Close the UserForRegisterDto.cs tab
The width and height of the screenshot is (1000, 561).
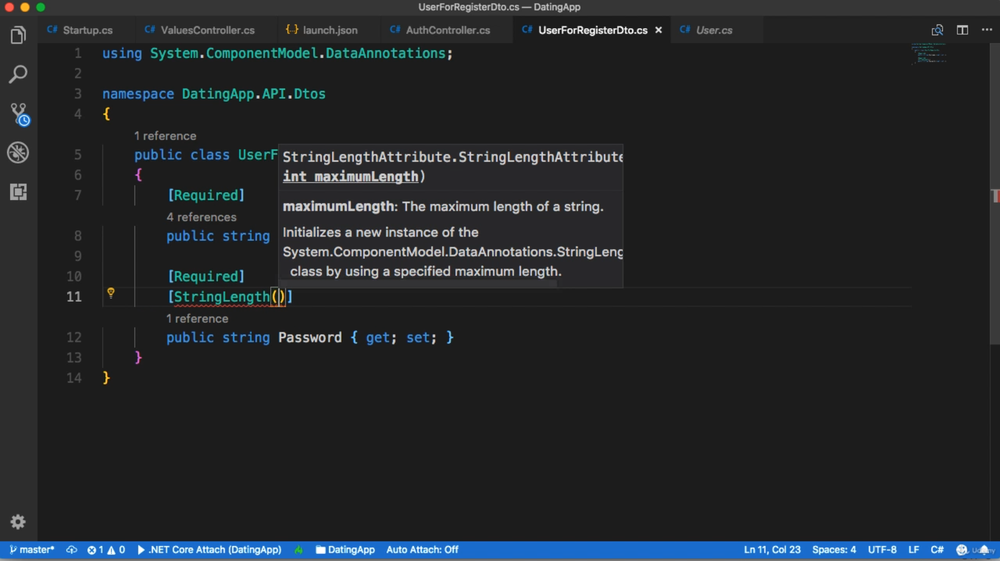click(x=659, y=30)
